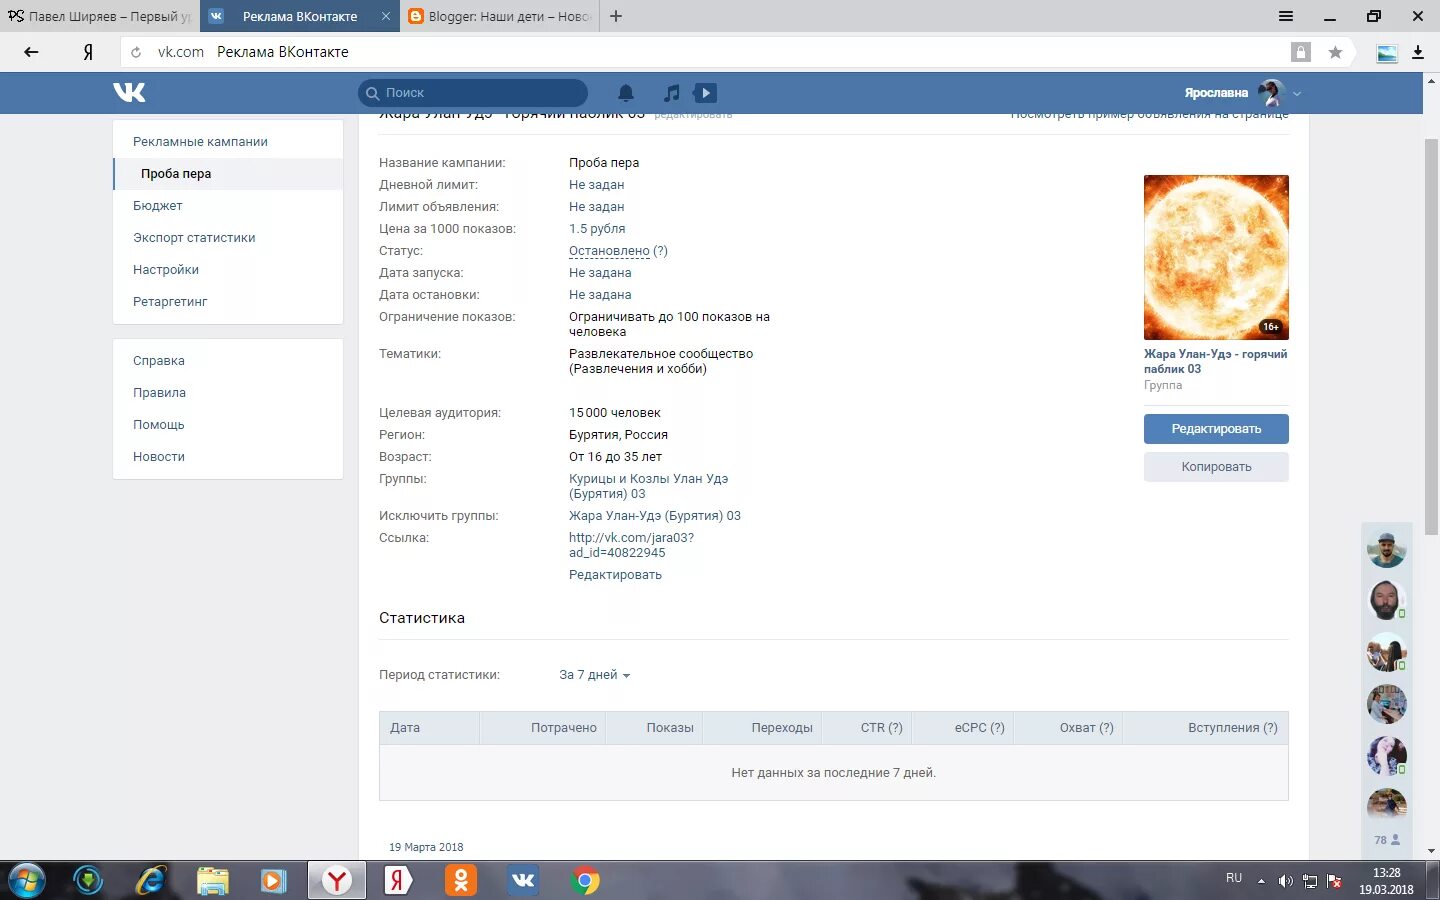Screen dimensions: 1440x900
Task: Open browser hamburger menu
Action: coord(1286,16)
